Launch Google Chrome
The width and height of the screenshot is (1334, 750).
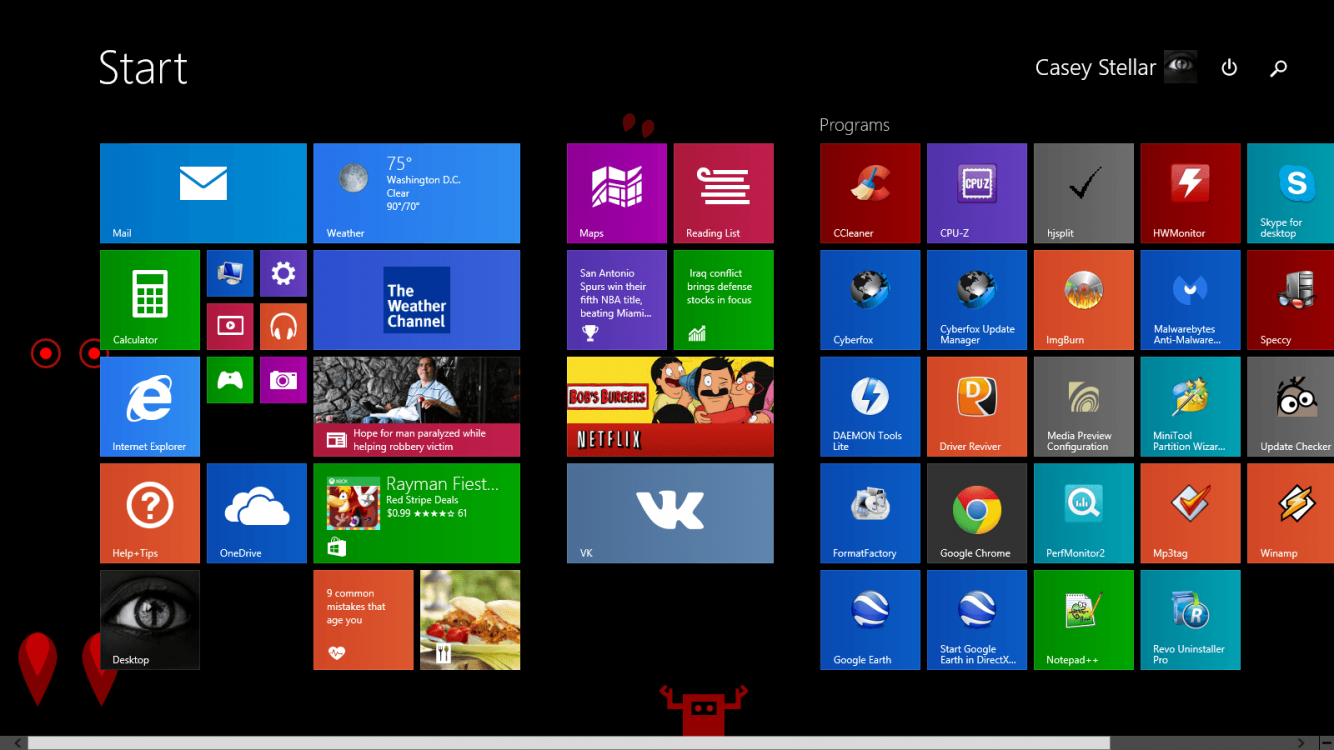[x=977, y=513]
